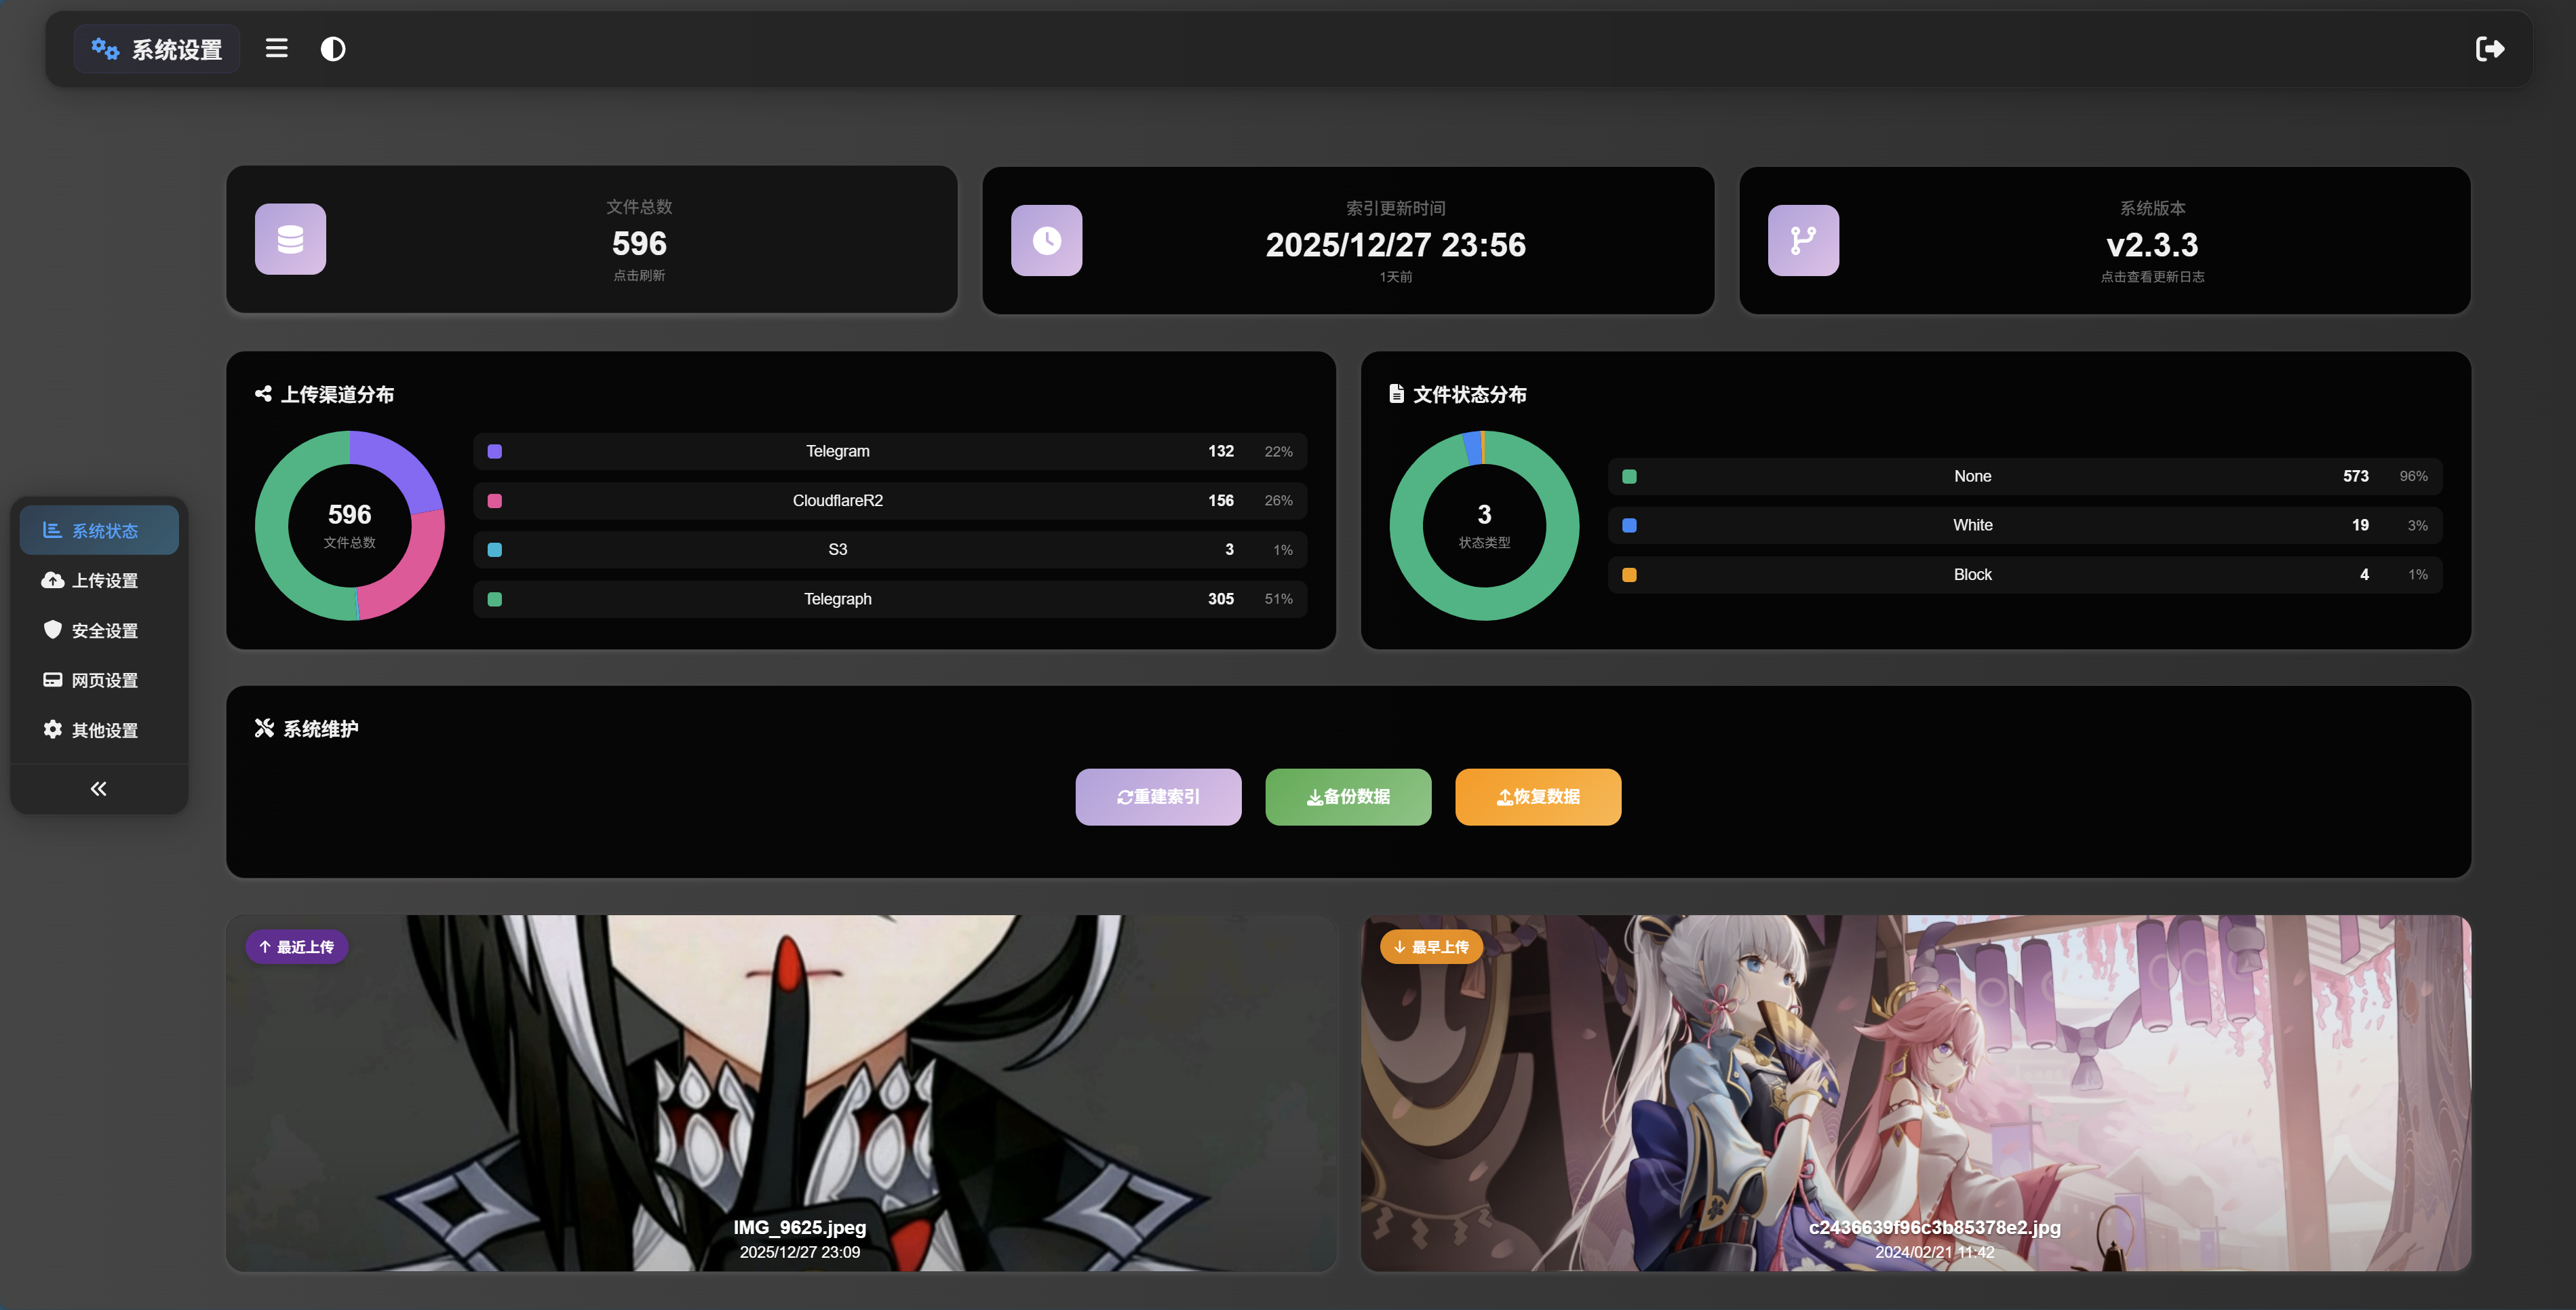This screenshot has width=2576, height=1310.
Task: Click the logout icon at top right
Action: [2491, 48]
